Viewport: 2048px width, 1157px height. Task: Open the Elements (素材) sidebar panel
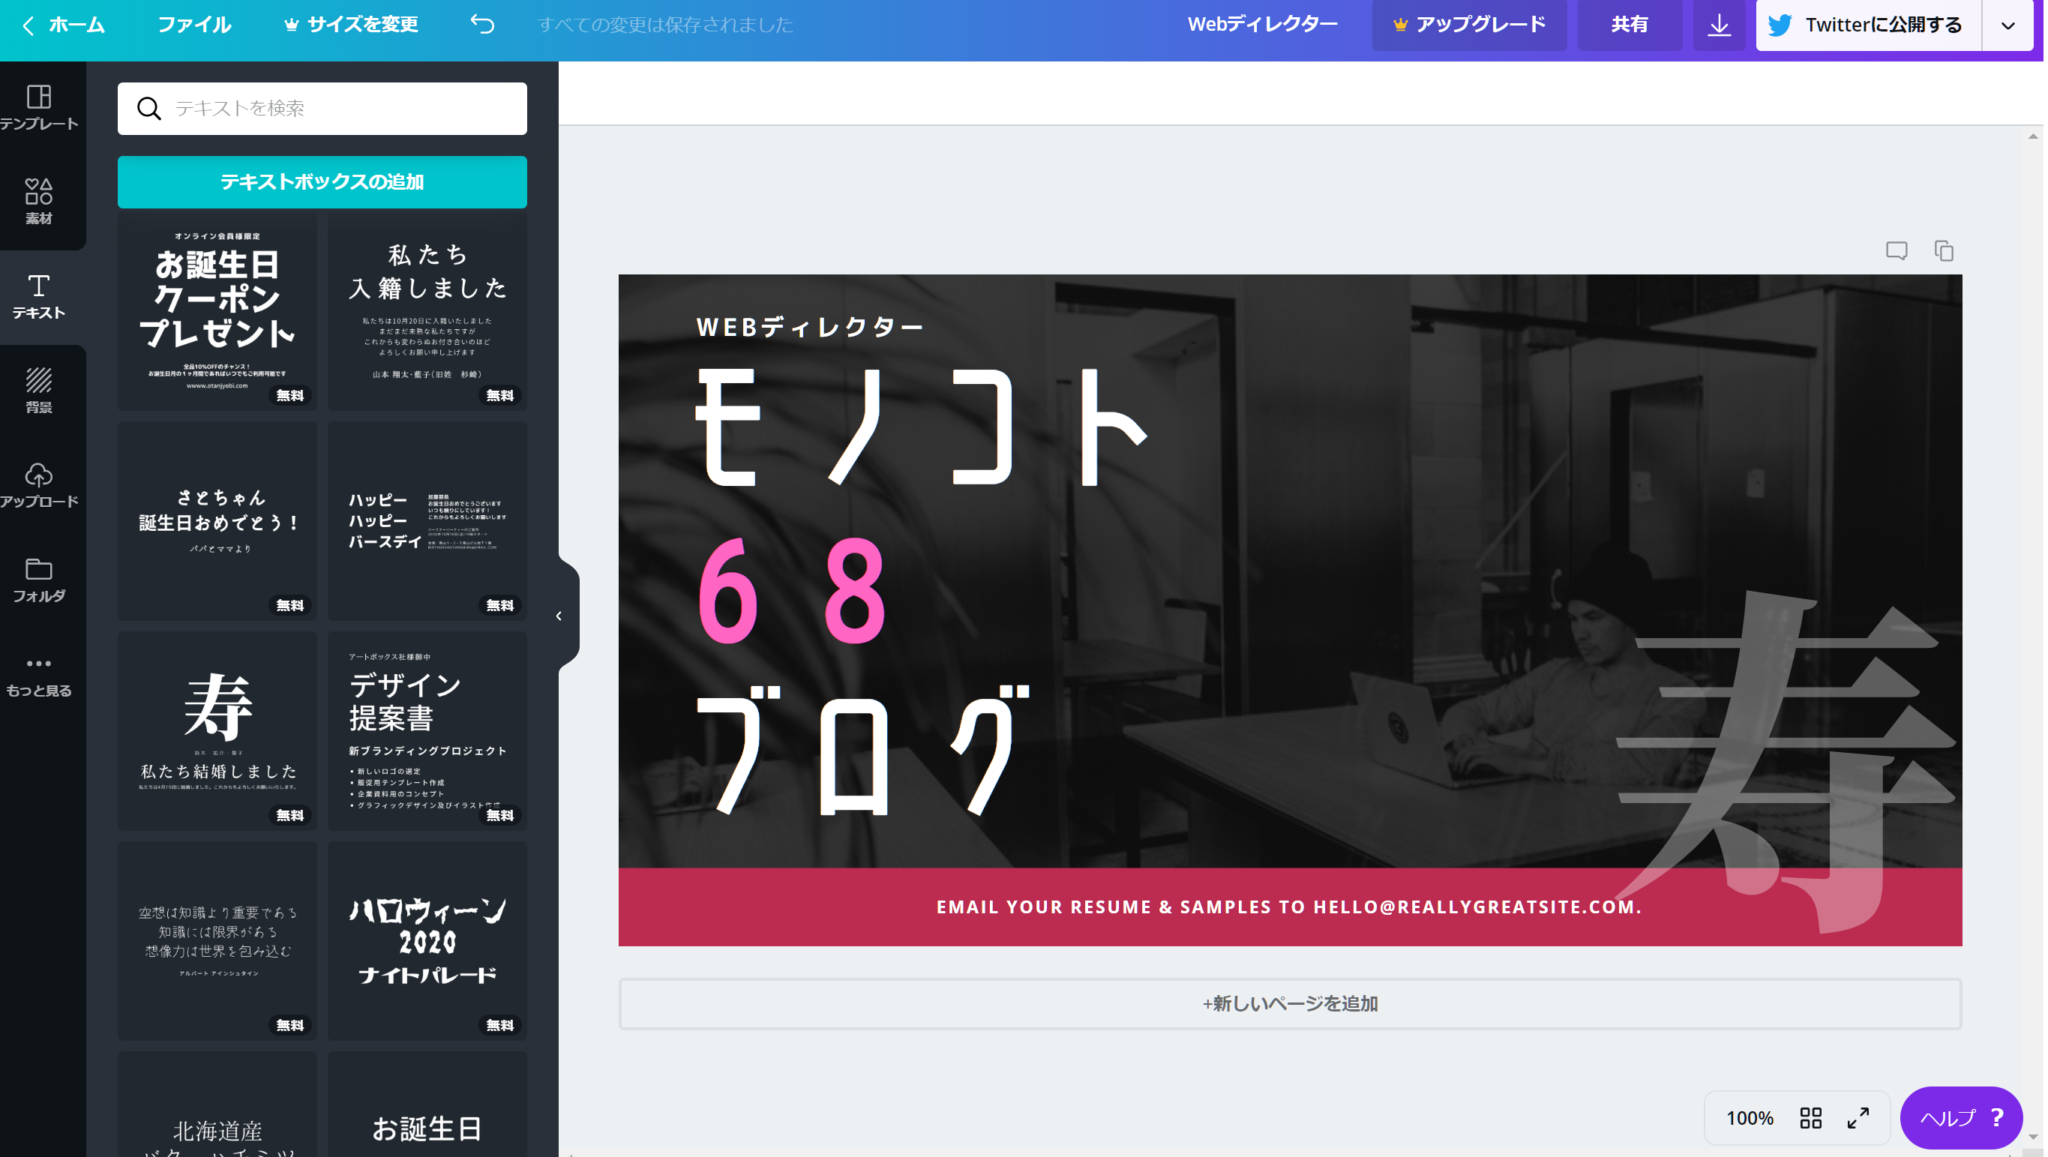[x=39, y=201]
